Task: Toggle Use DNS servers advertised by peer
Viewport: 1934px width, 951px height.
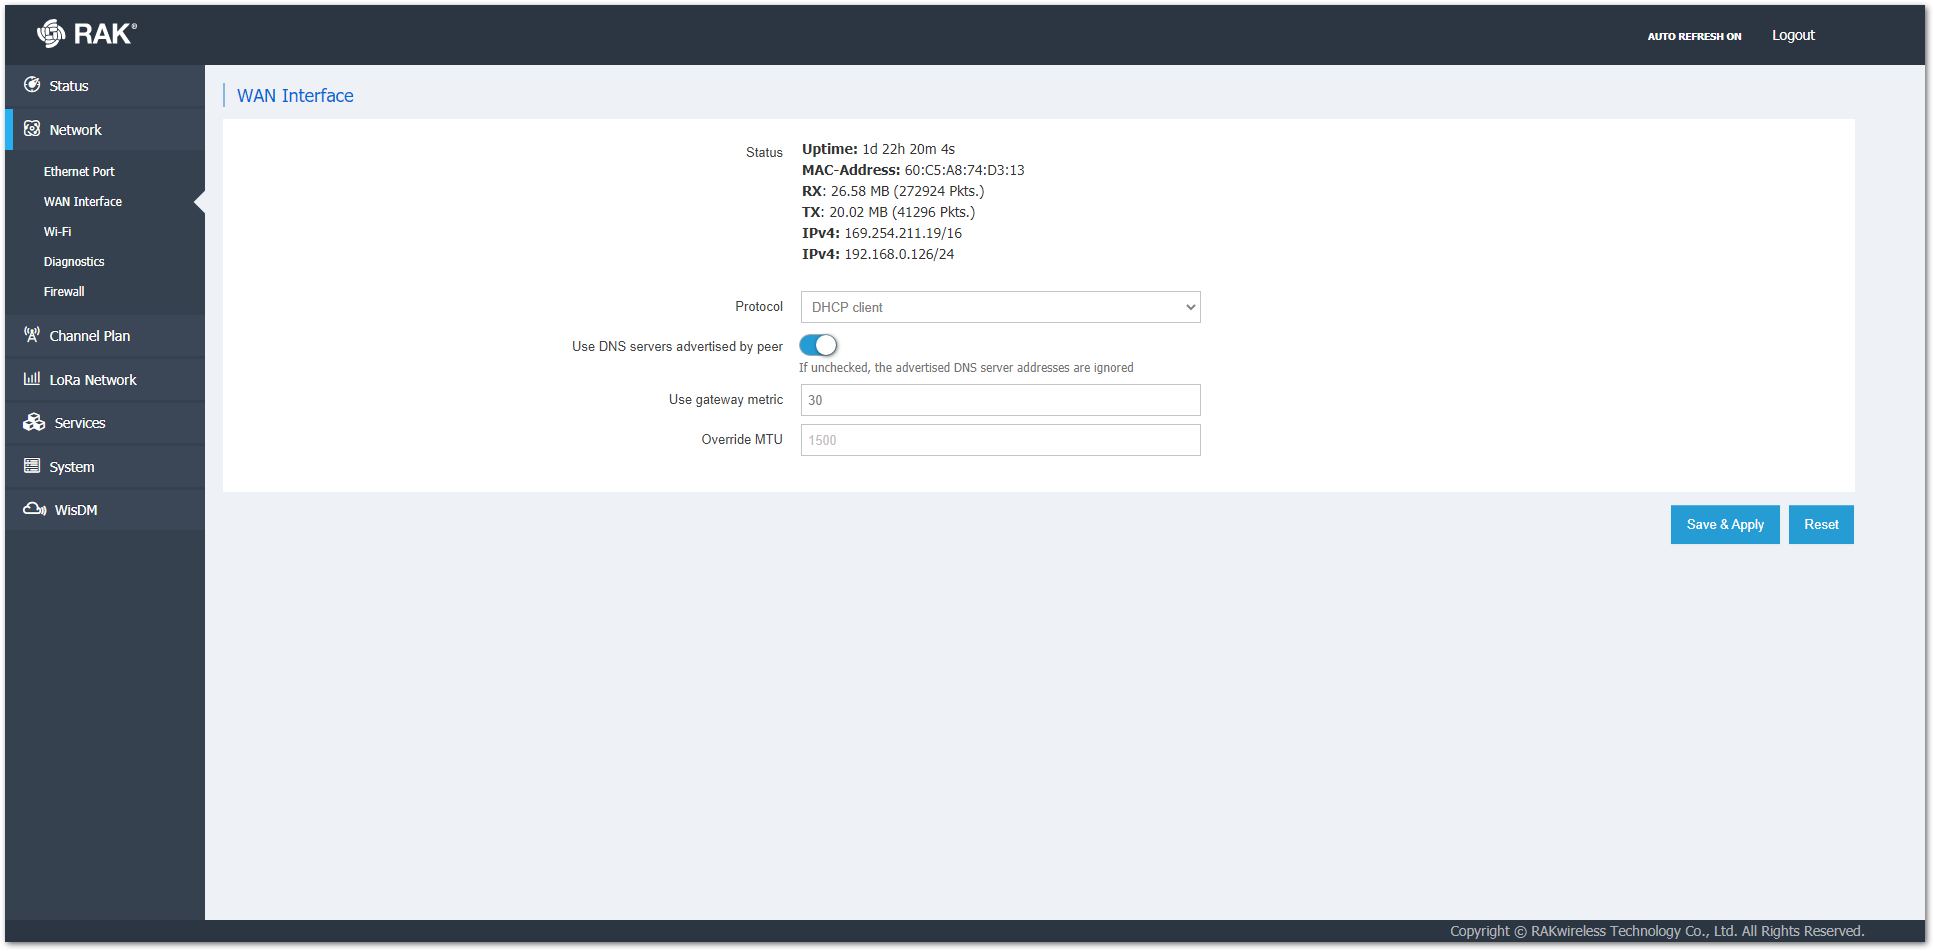Action: point(818,345)
